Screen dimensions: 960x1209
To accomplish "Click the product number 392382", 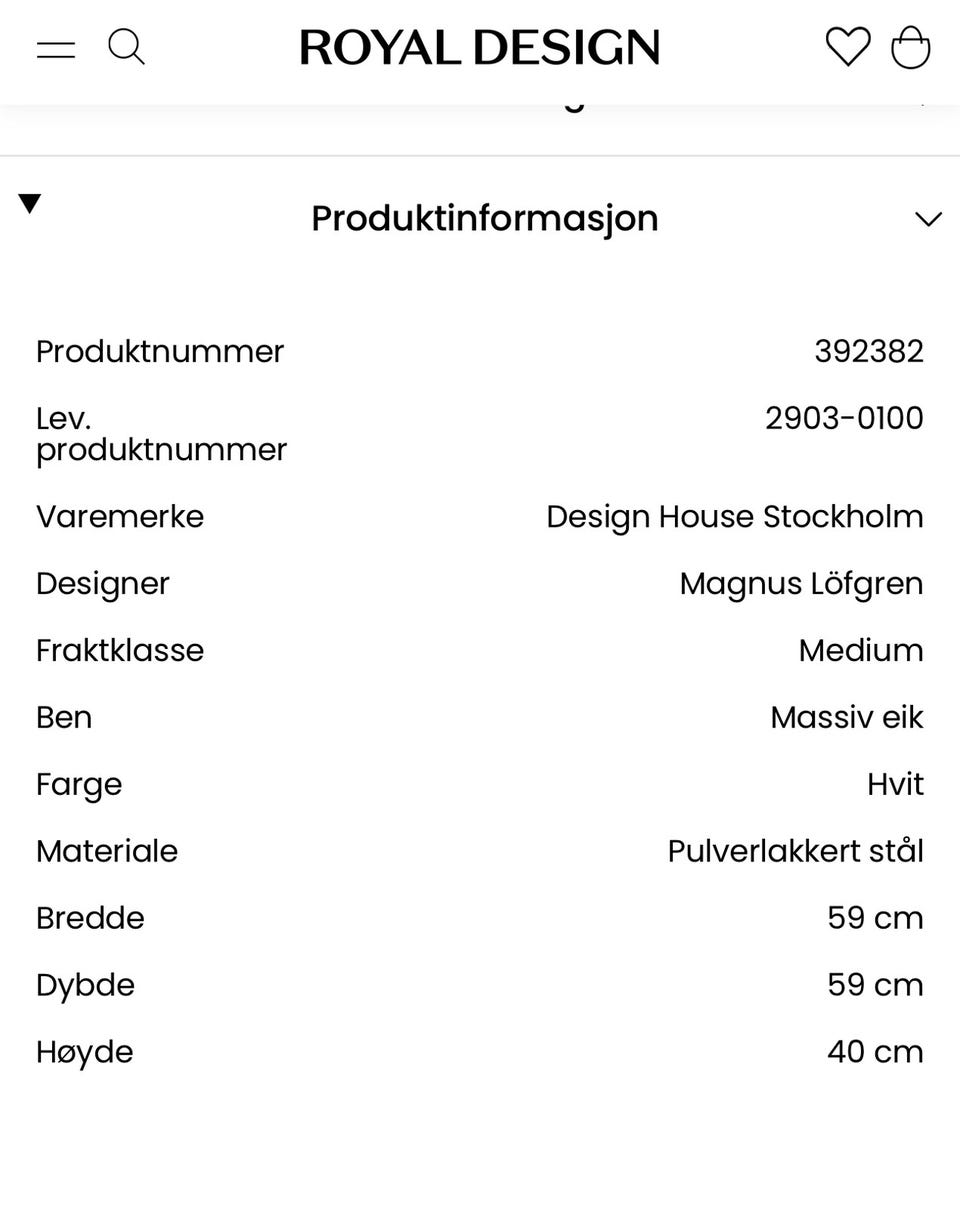I will pyautogui.click(x=868, y=351).
